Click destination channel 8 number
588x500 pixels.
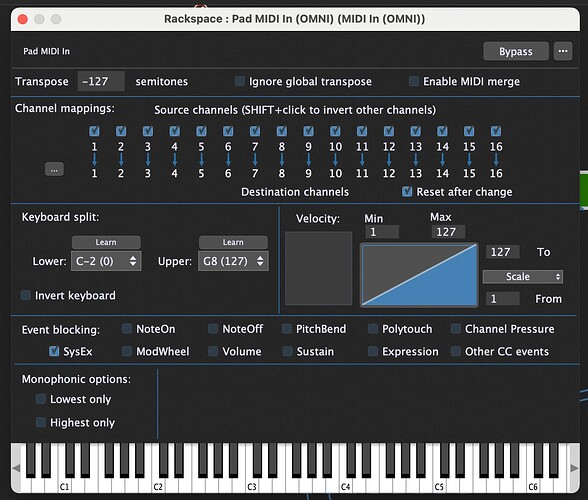pos(282,173)
